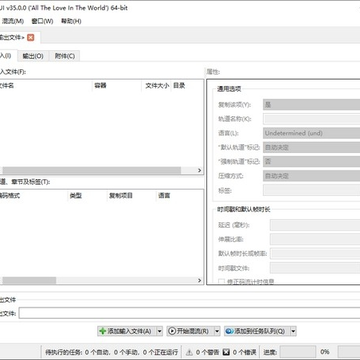Click the tracks list horizontal scrollbar thumb
Screen dimensions: 360x360
tap(29, 280)
